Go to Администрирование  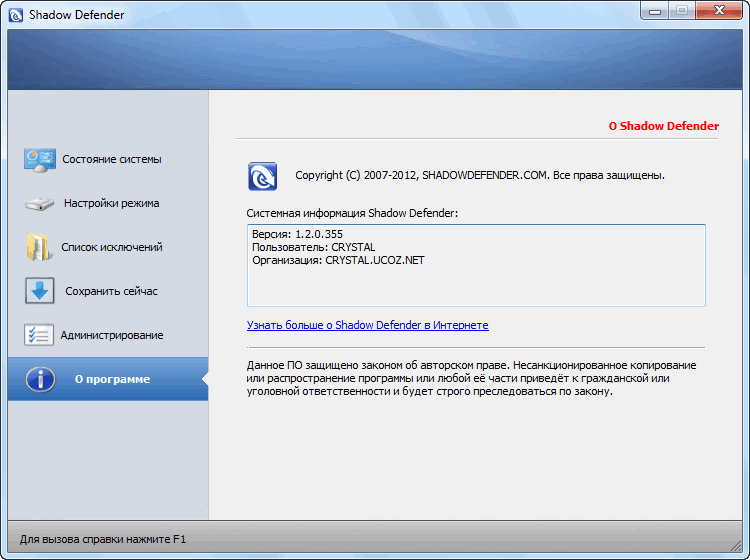click(x=108, y=335)
